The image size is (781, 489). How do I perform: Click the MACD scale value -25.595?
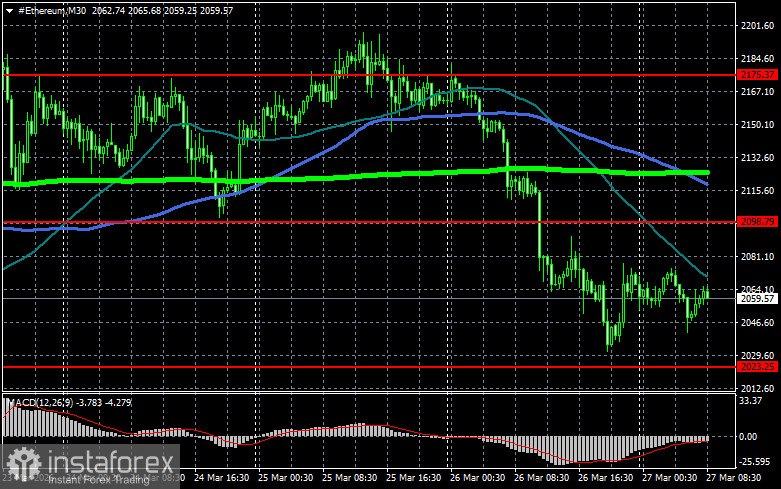click(x=754, y=462)
